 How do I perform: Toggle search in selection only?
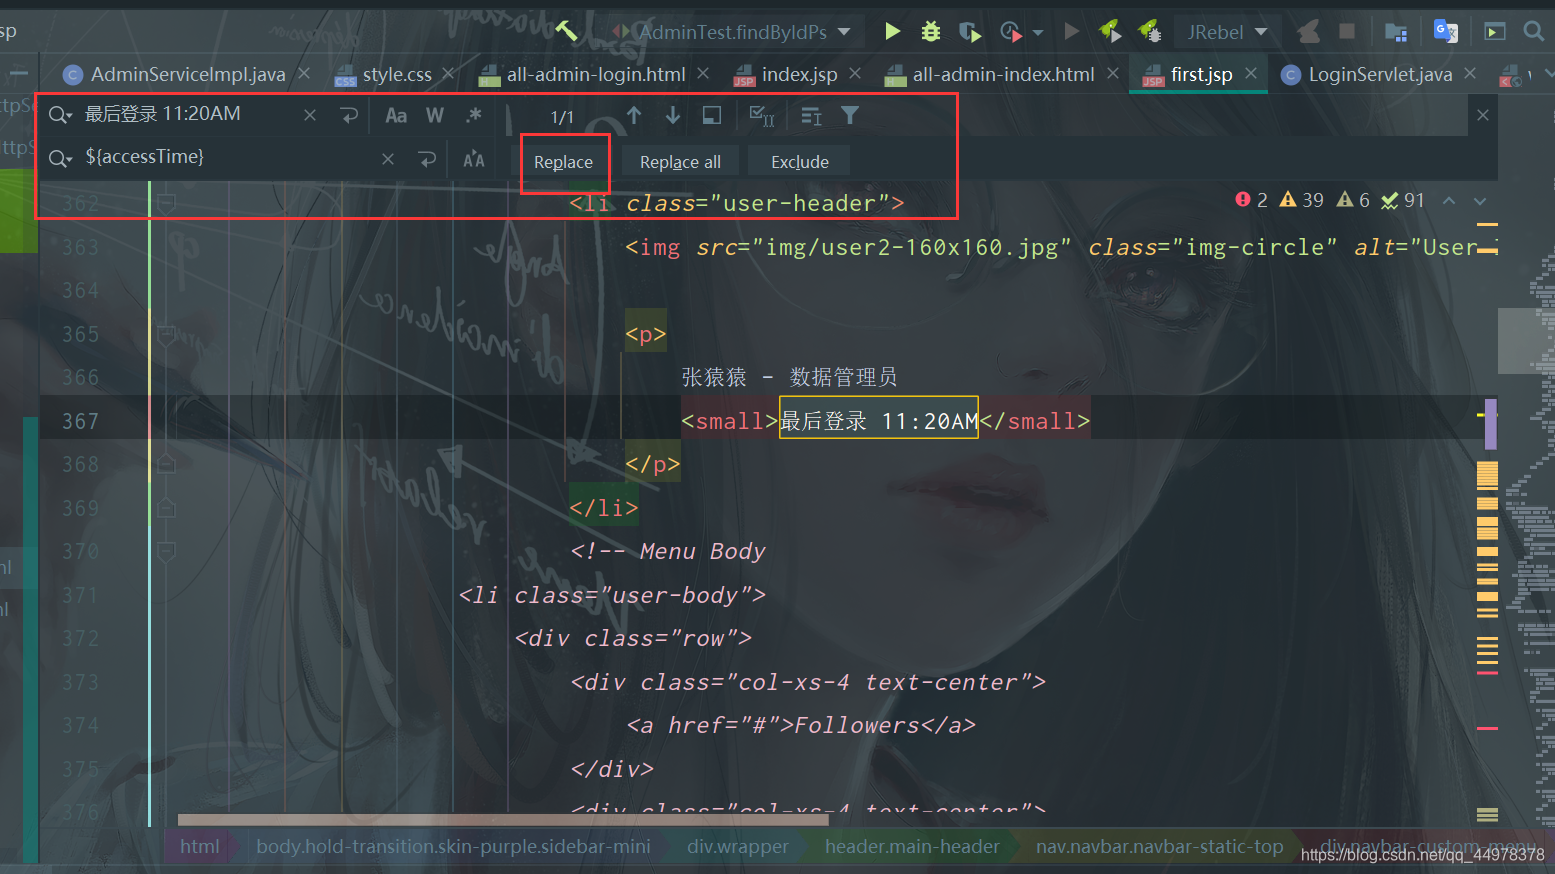coord(712,115)
